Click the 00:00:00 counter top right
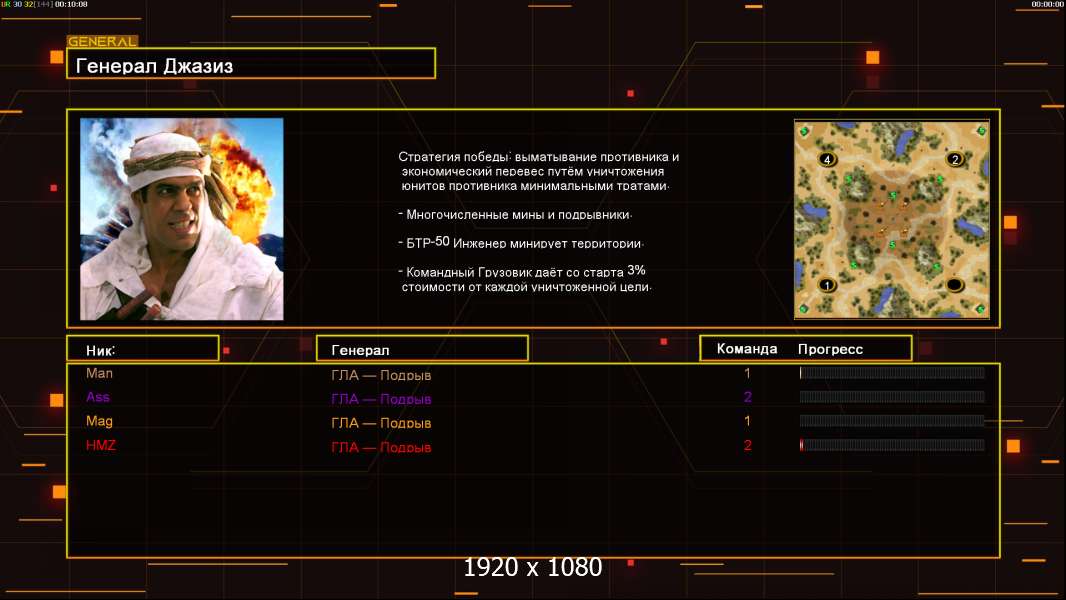Screen dimensions: 1066x600 [1047, 4]
